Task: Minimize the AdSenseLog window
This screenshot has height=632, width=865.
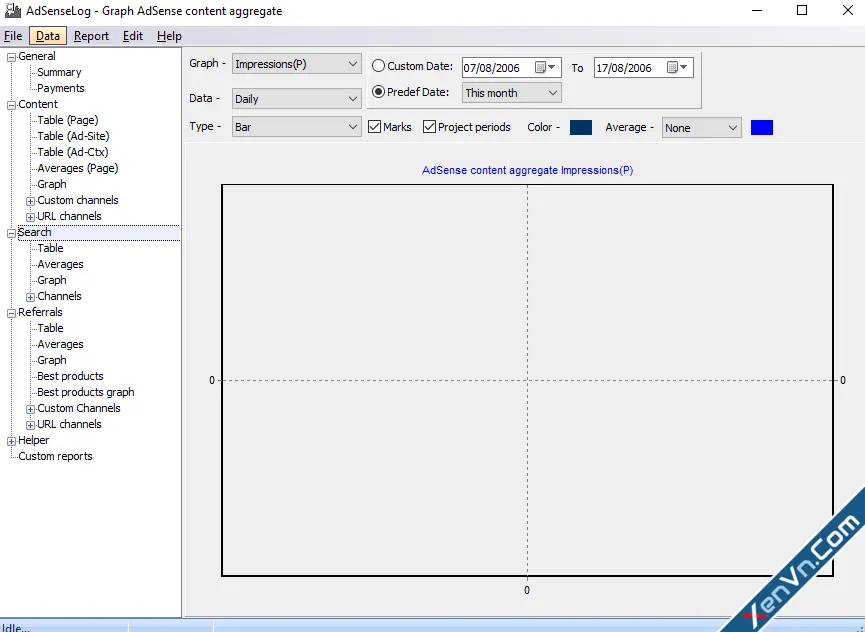Action: [757, 10]
